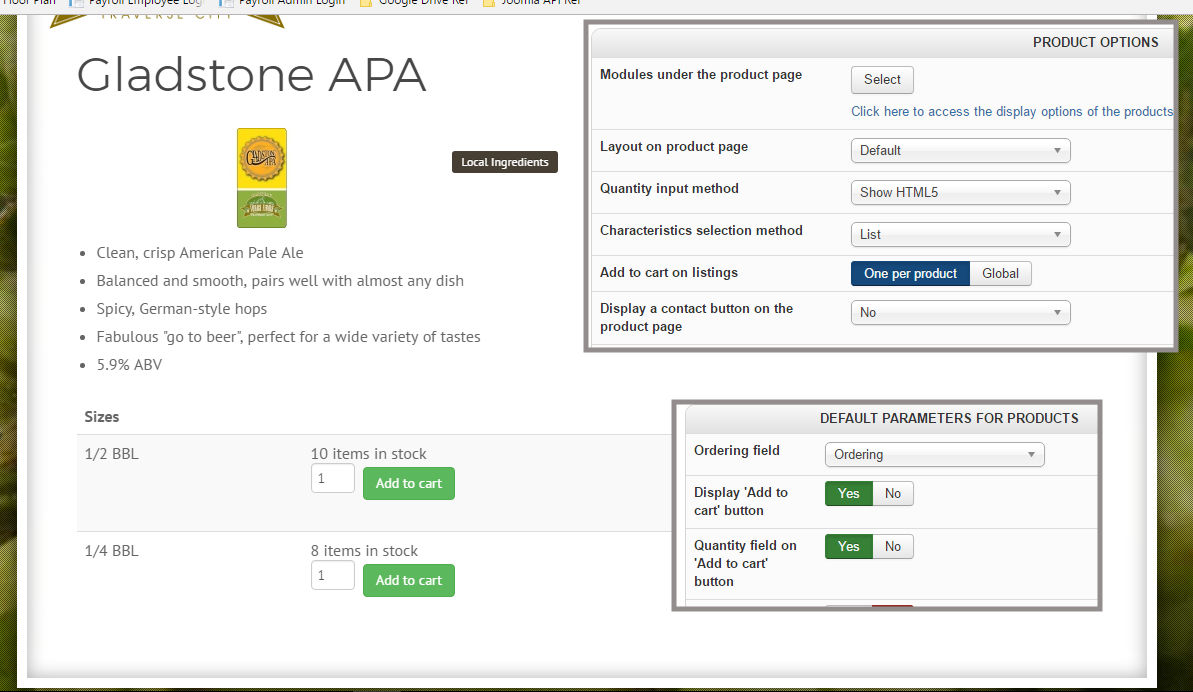Open the Layout on product page dropdown

(960, 151)
